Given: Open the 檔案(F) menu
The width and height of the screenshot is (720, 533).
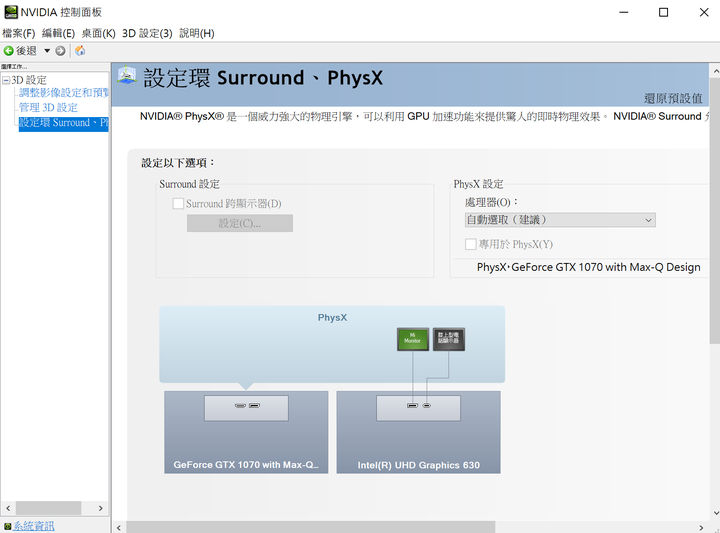Looking at the screenshot, I should tap(18, 33).
